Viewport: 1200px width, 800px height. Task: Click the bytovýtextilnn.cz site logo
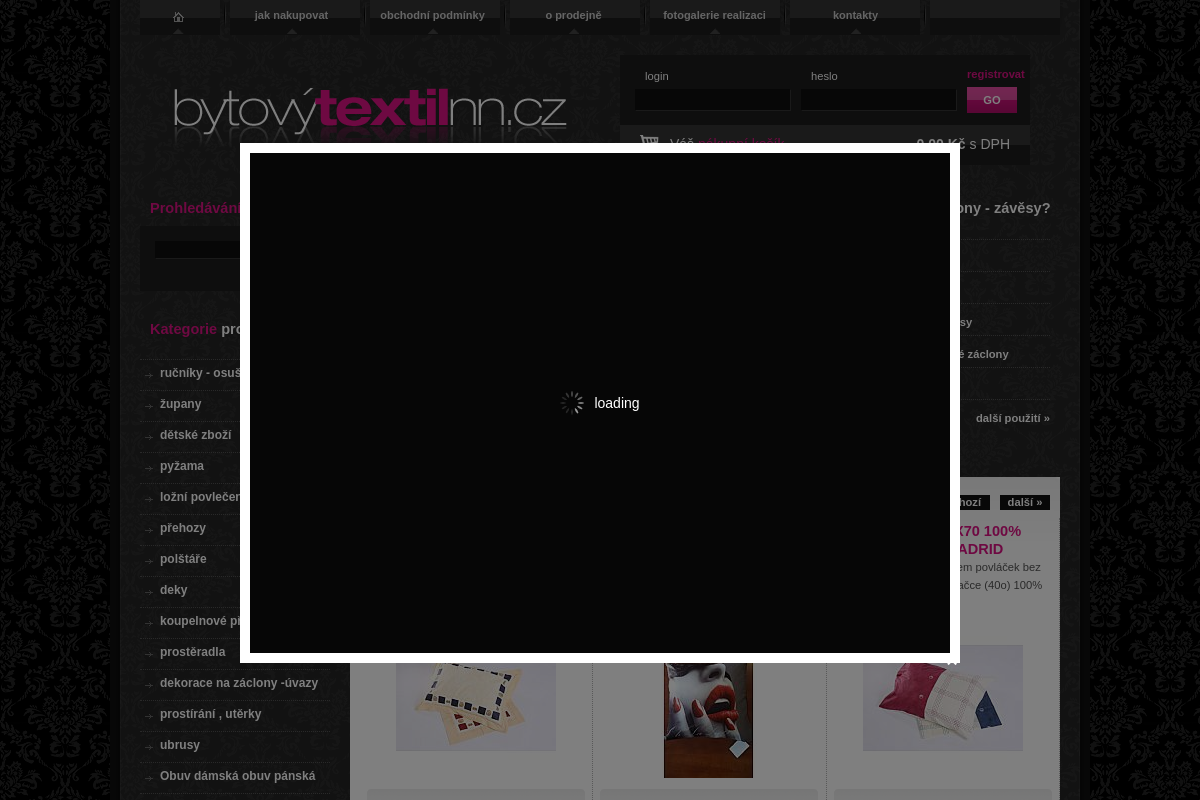click(x=370, y=114)
